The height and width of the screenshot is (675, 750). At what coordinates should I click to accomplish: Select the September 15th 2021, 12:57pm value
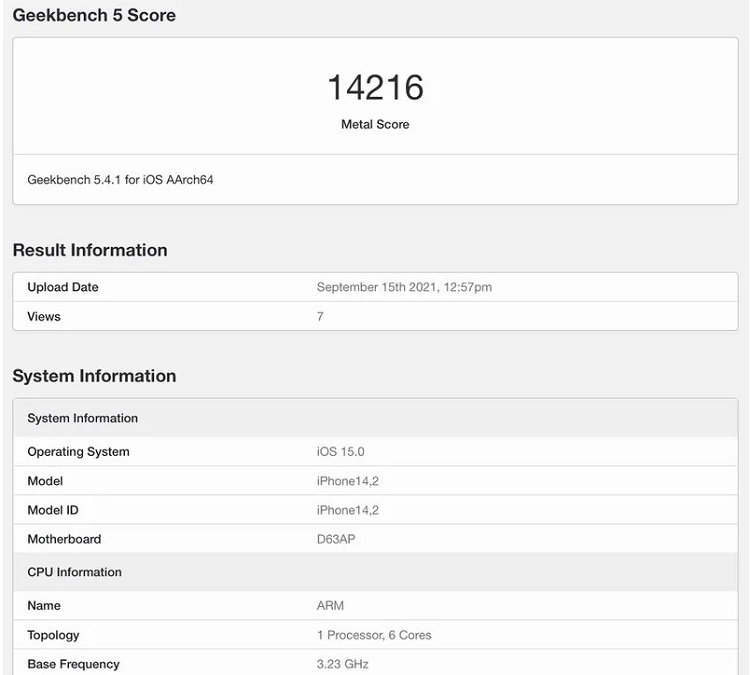404,287
